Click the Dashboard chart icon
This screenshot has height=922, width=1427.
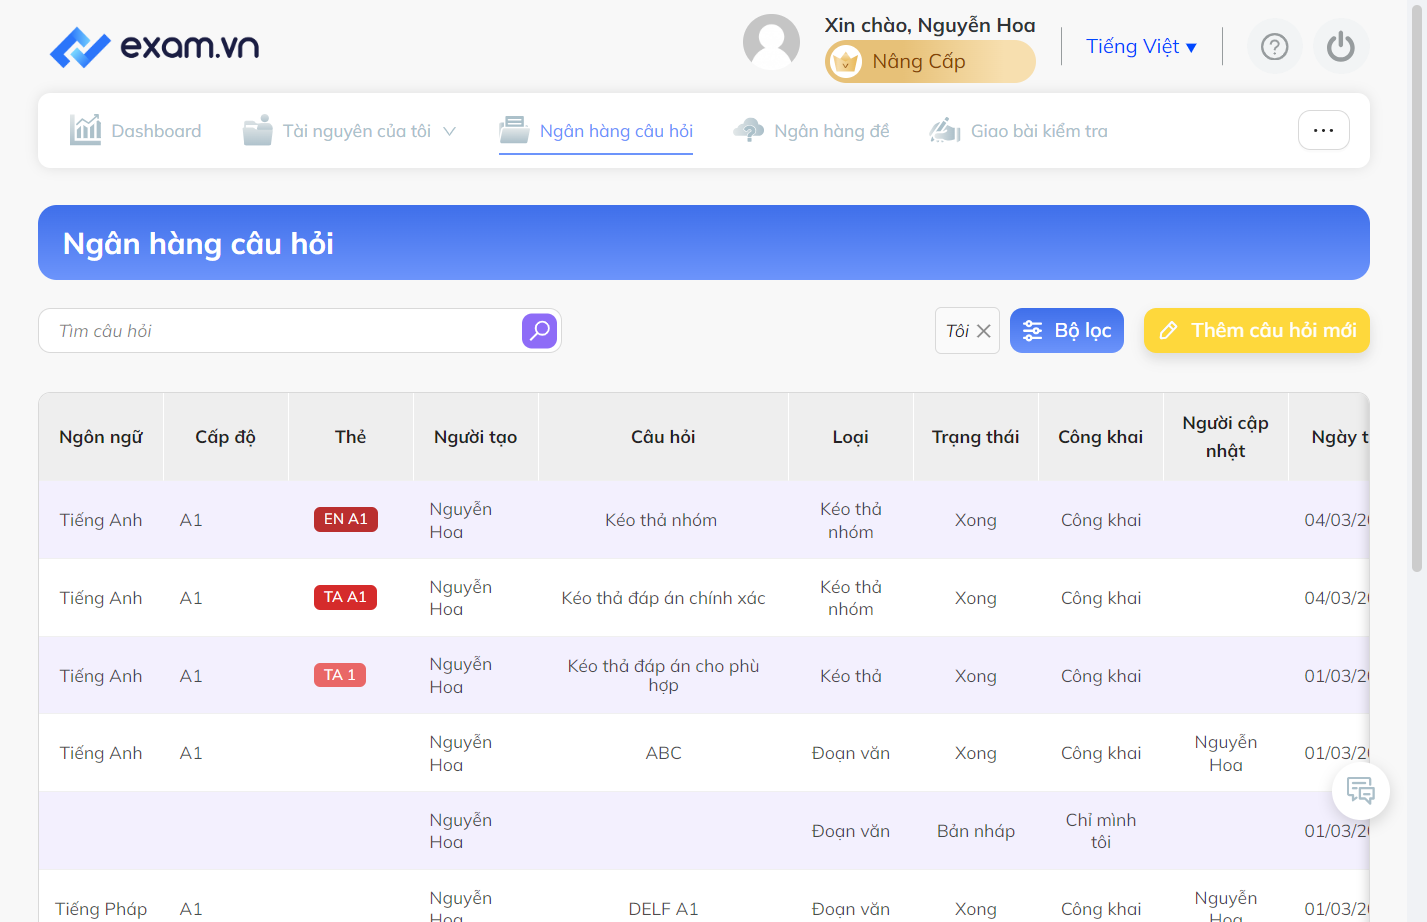(x=85, y=130)
